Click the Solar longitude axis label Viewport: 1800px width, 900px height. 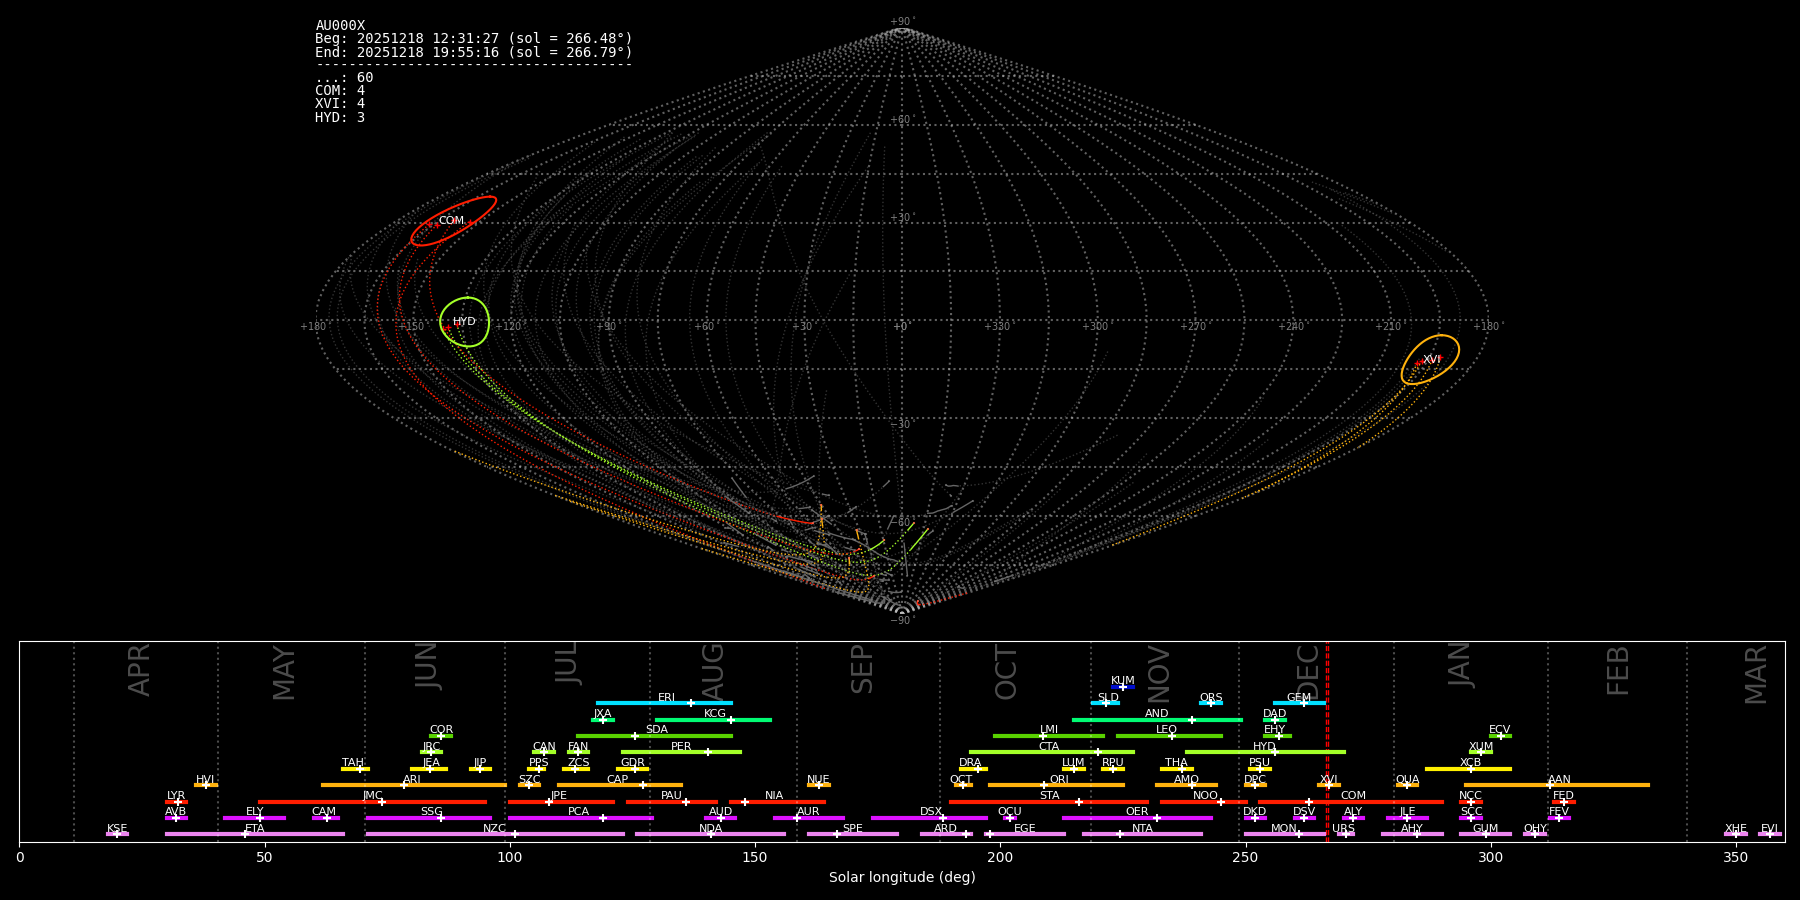click(x=902, y=877)
